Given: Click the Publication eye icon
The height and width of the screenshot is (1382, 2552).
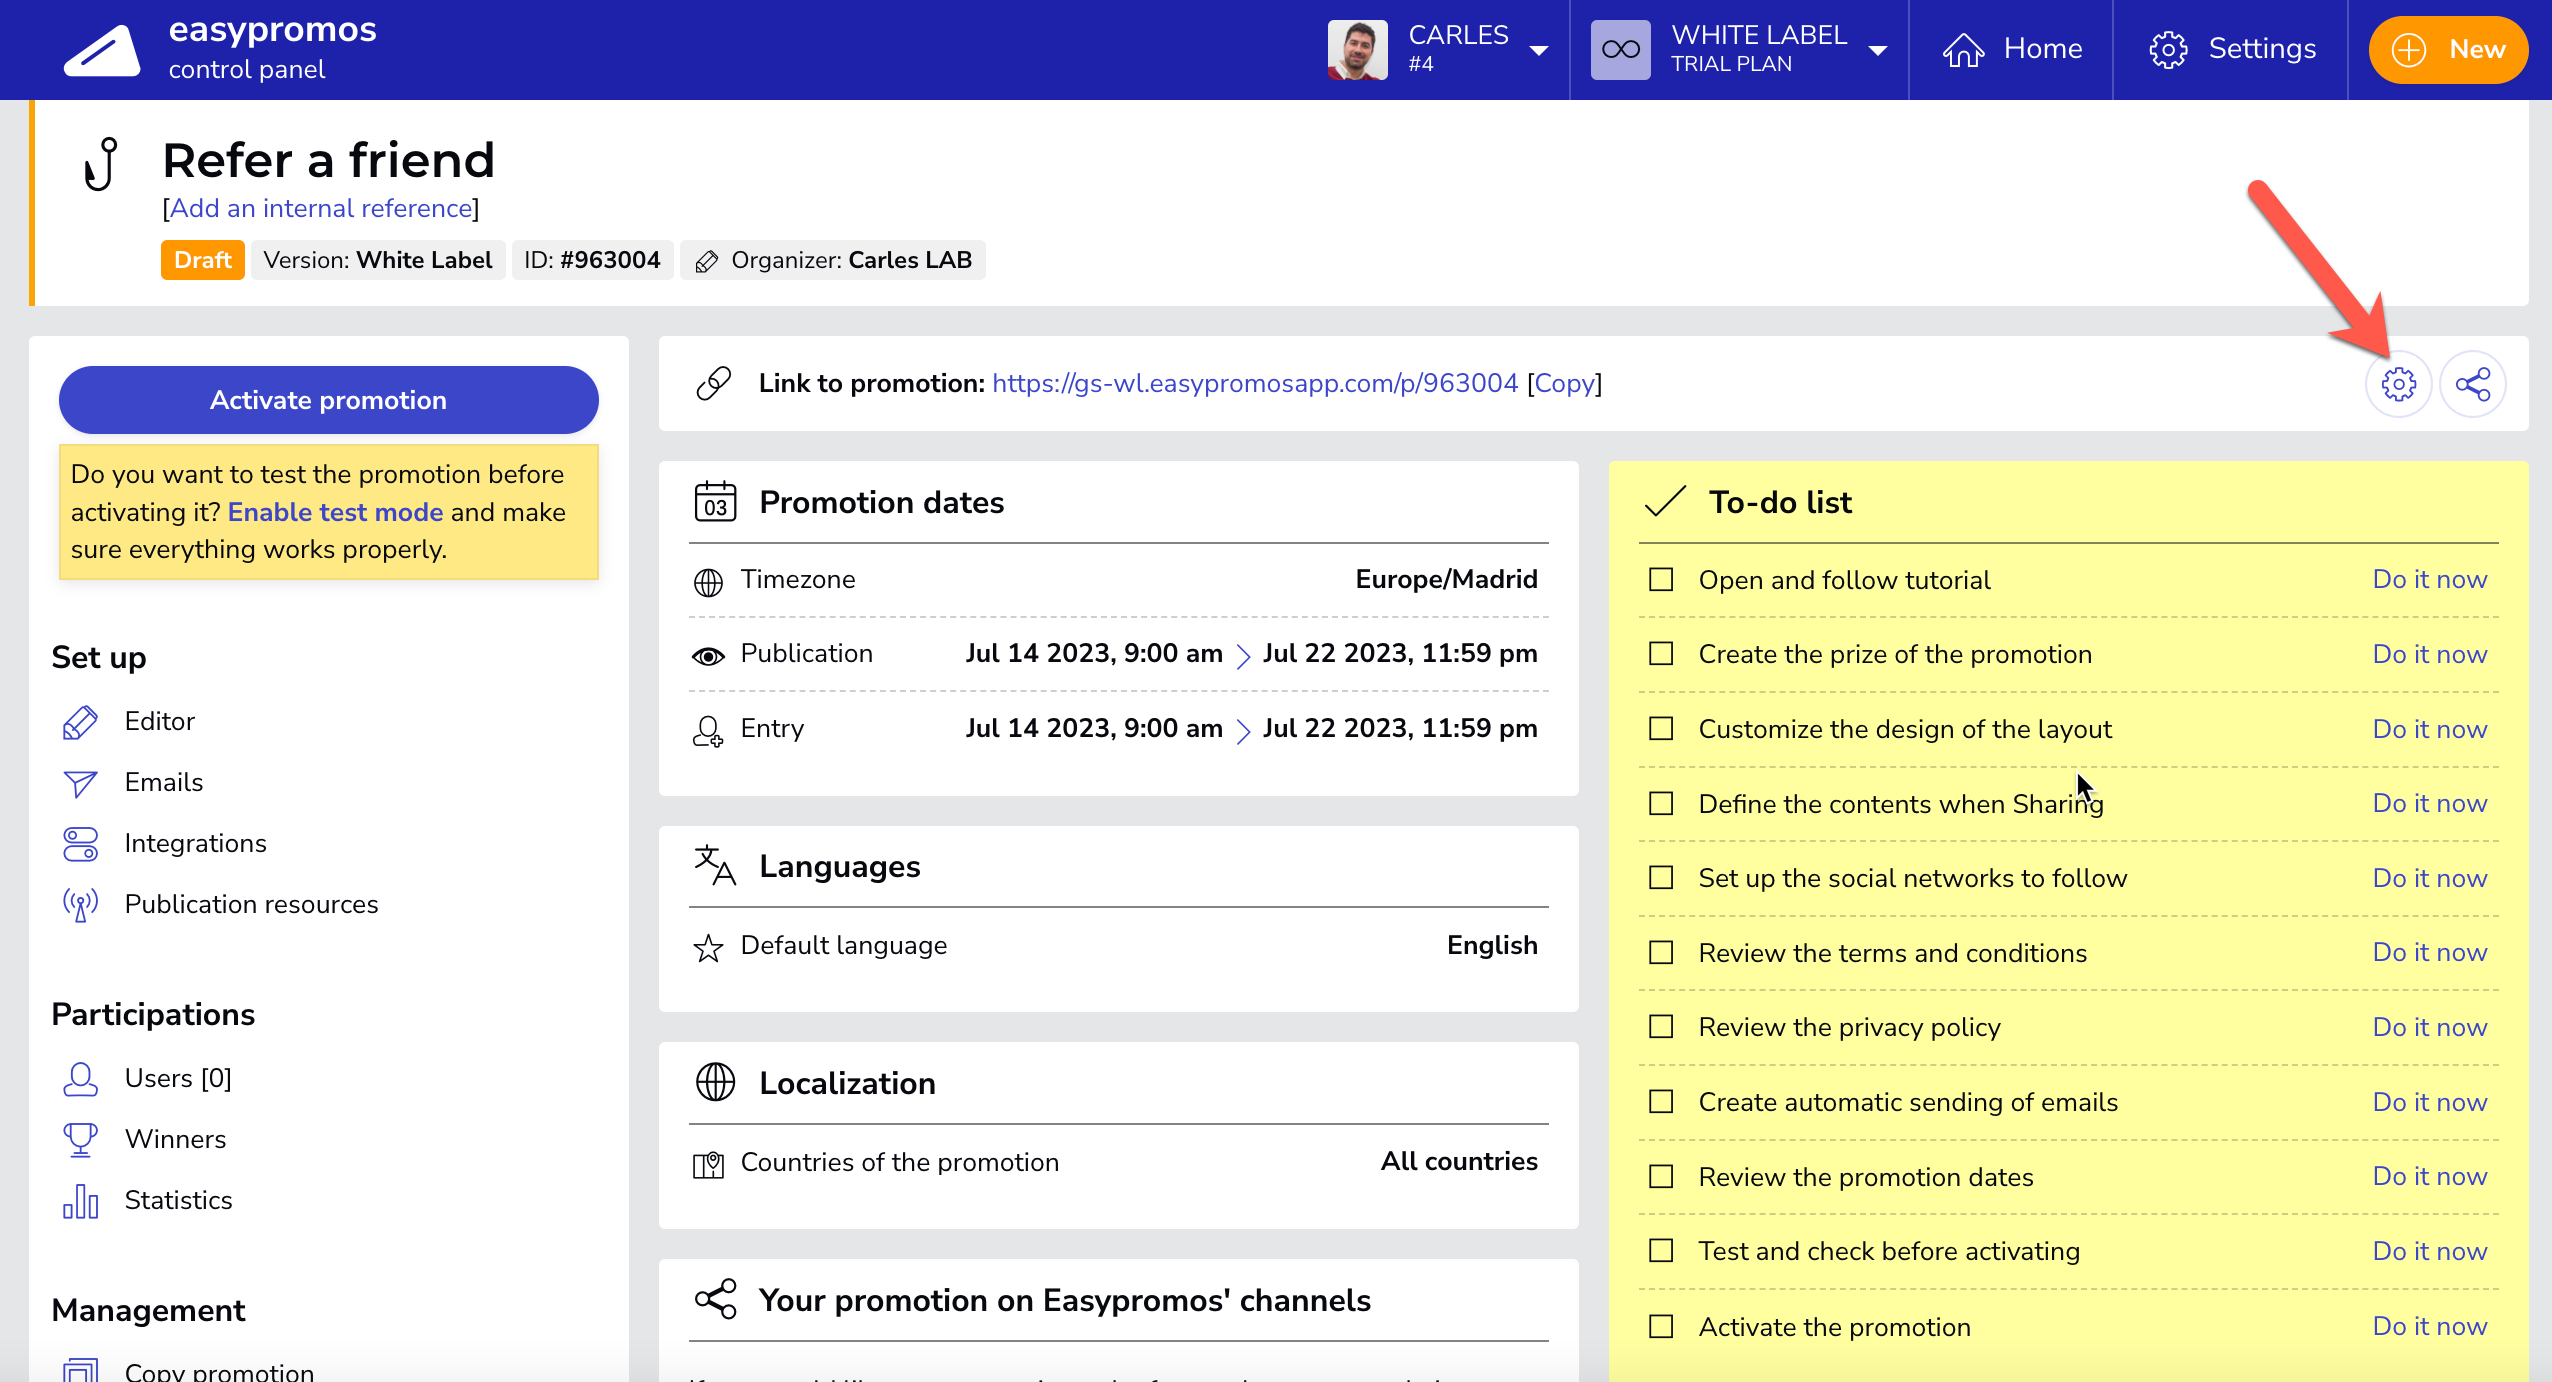Looking at the screenshot, I should tap(708, 656).
